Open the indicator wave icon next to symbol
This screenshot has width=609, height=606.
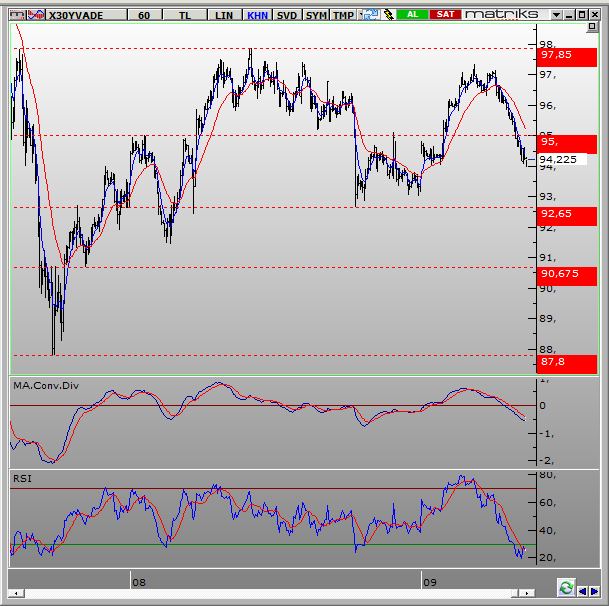click(36, 15)
